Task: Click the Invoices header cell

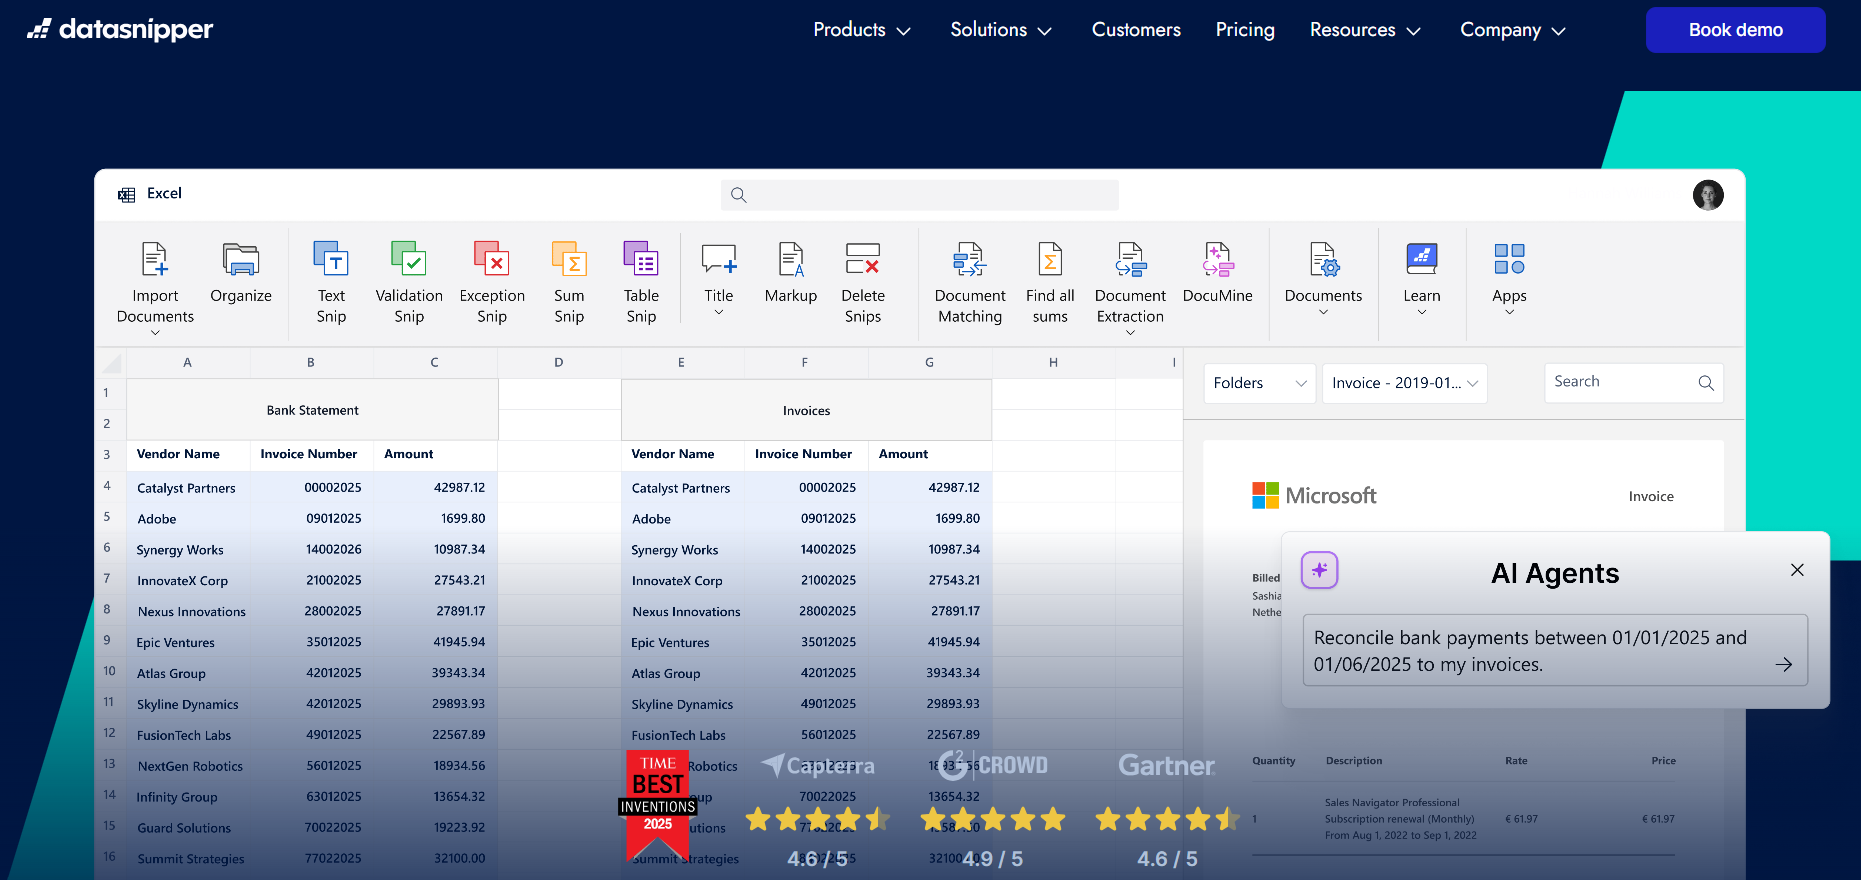Action: (x=806, y=410)
